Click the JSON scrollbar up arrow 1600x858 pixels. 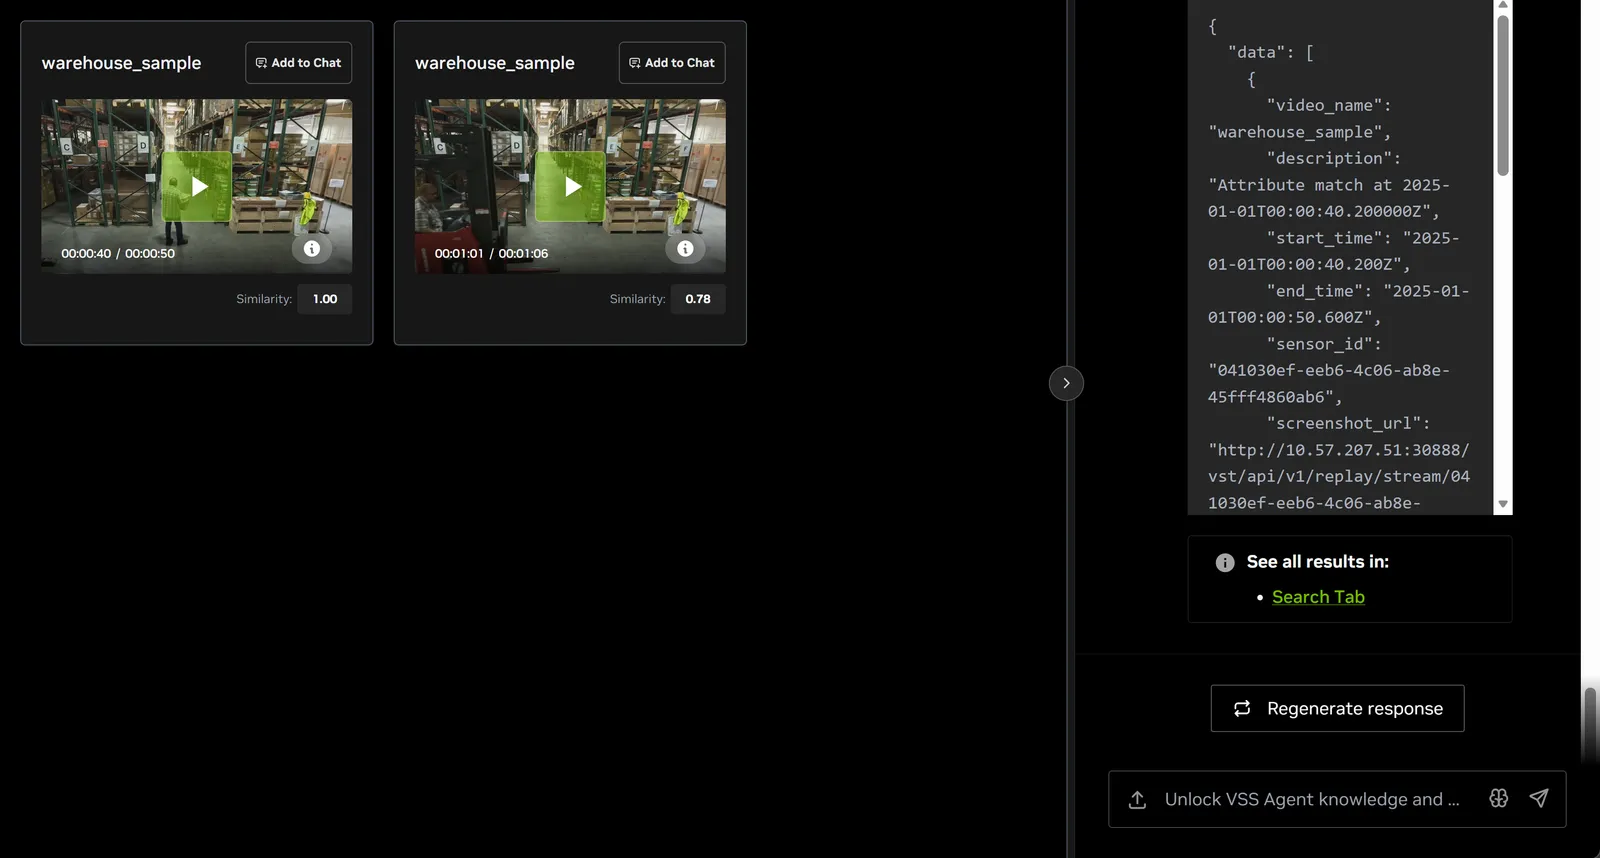pos(1503,5)
